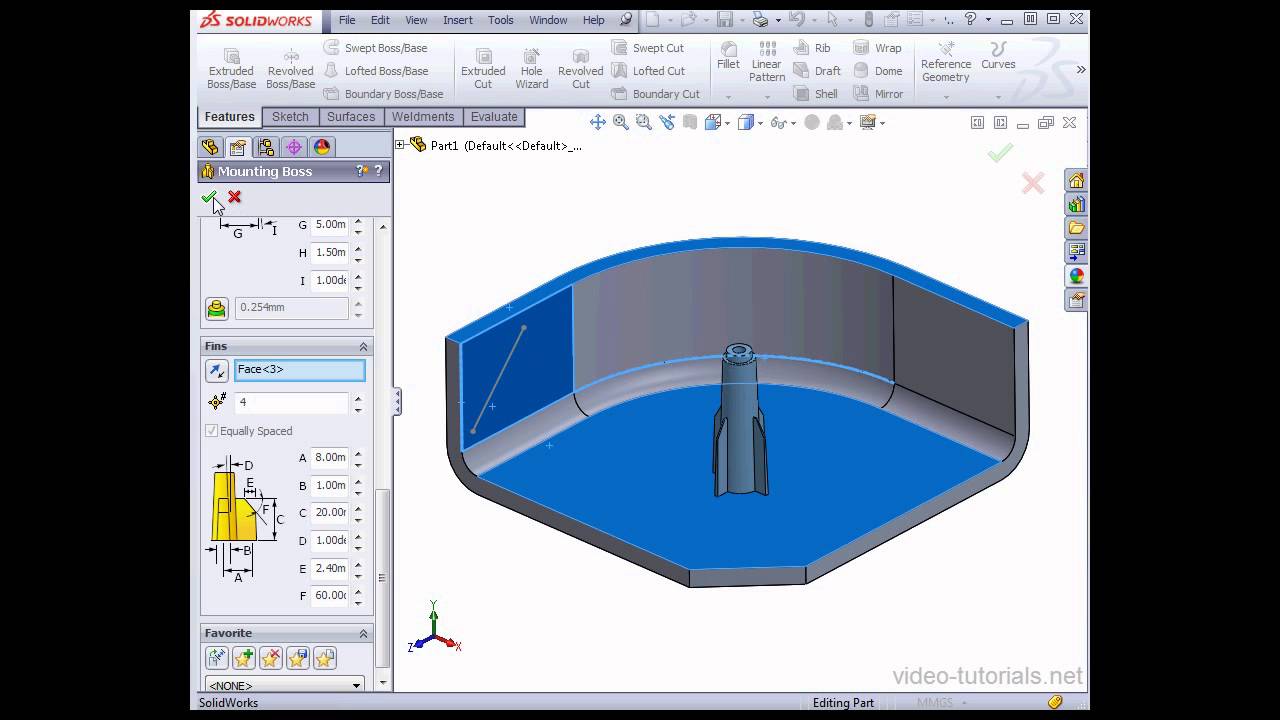Click the Fillet tool
1280x720 pixels.
(728, 56)
